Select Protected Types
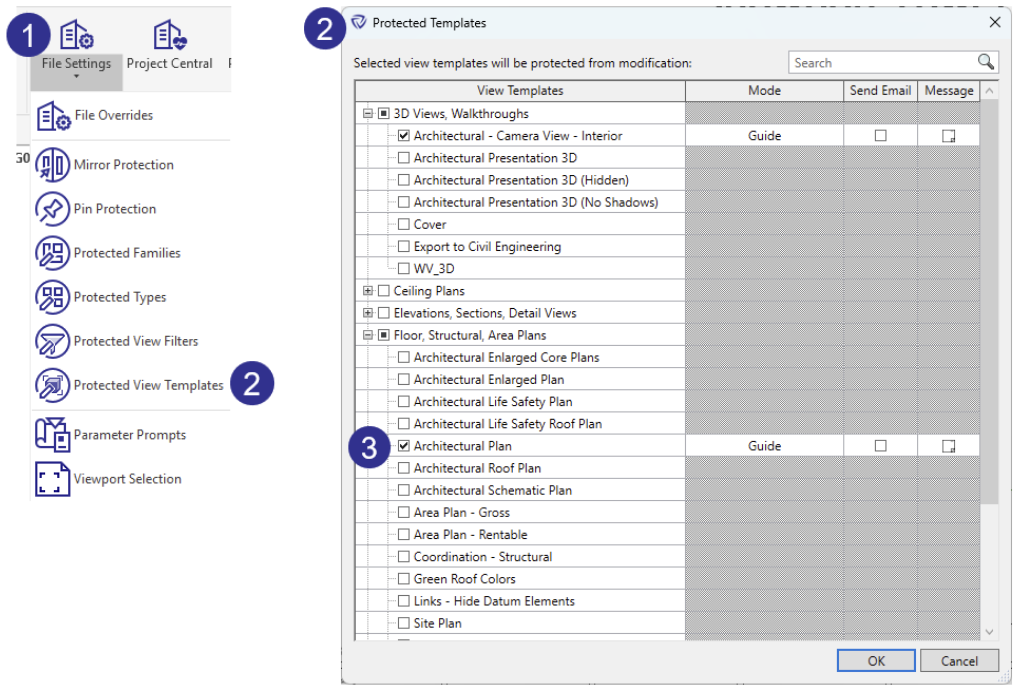The width and height of the screenshot is (1015, 692). tap(114, 297)
